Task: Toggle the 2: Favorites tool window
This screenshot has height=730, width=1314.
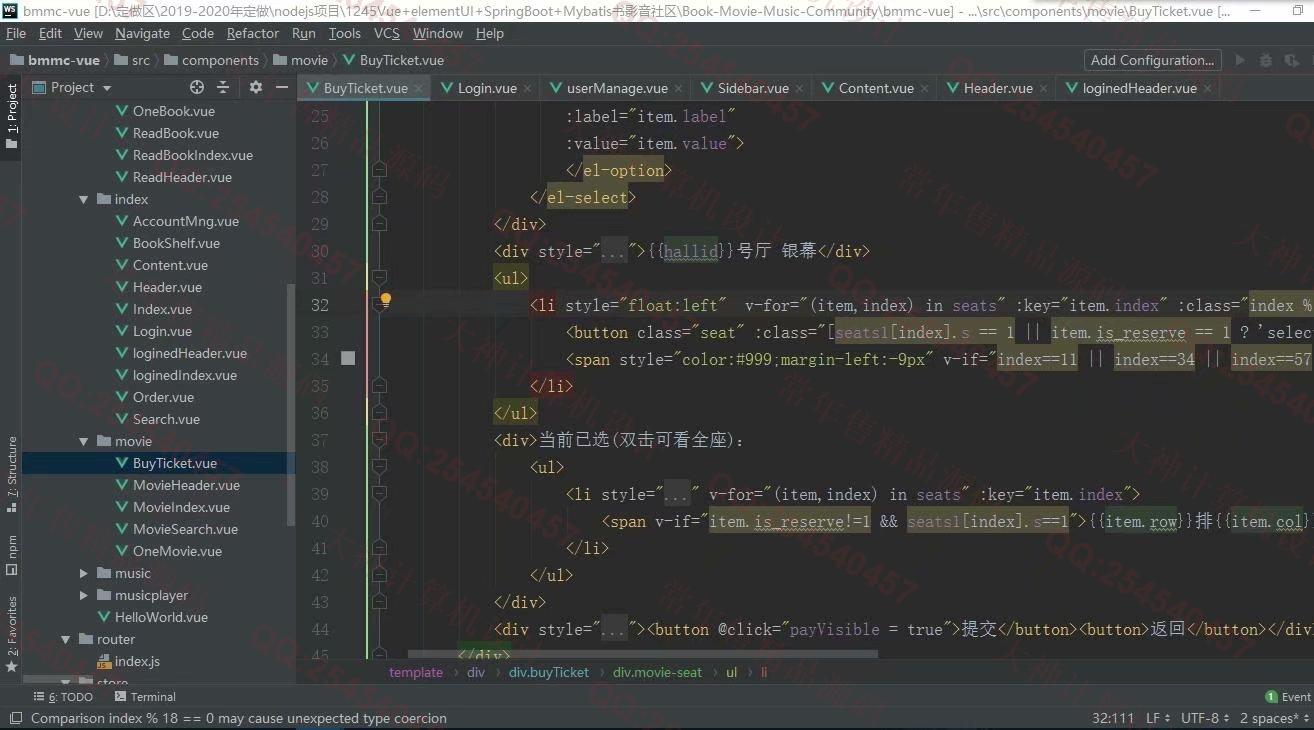Action: [x=12, y=634]
